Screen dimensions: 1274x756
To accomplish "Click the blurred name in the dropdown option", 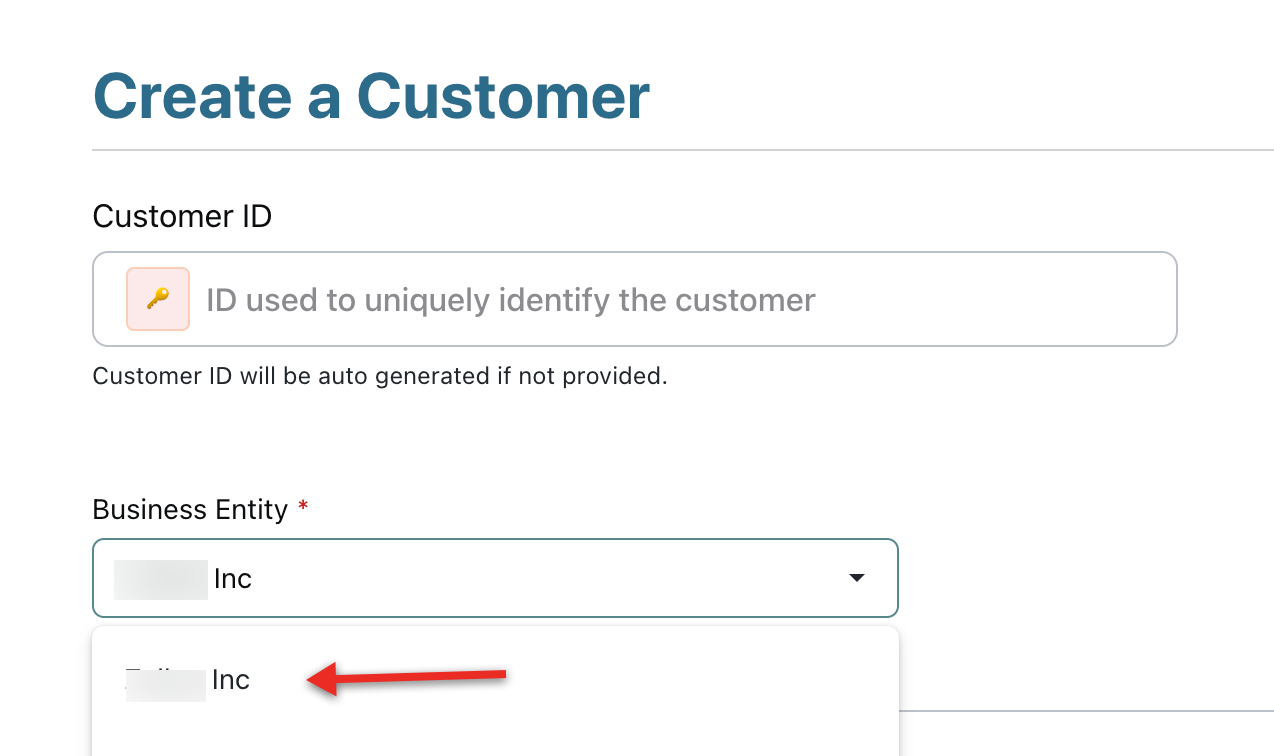I will tap(165, 681).
